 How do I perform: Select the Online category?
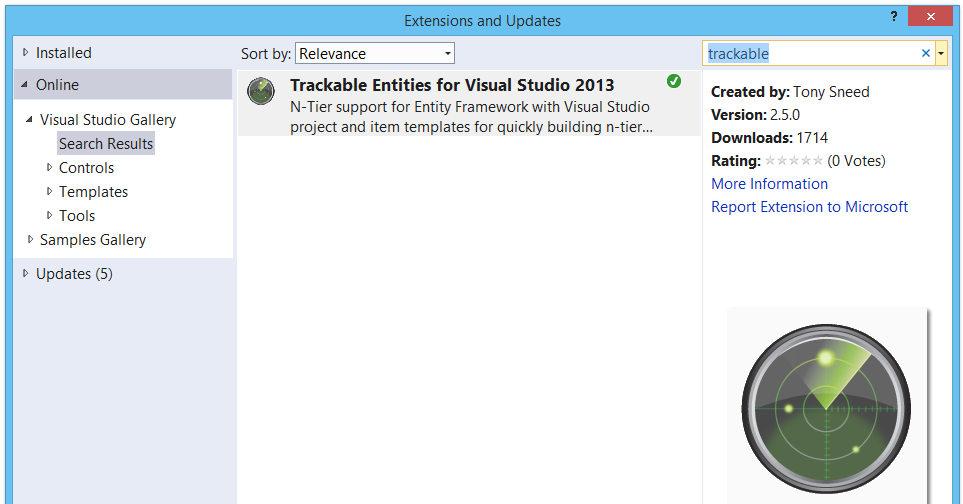coord(57,85)
